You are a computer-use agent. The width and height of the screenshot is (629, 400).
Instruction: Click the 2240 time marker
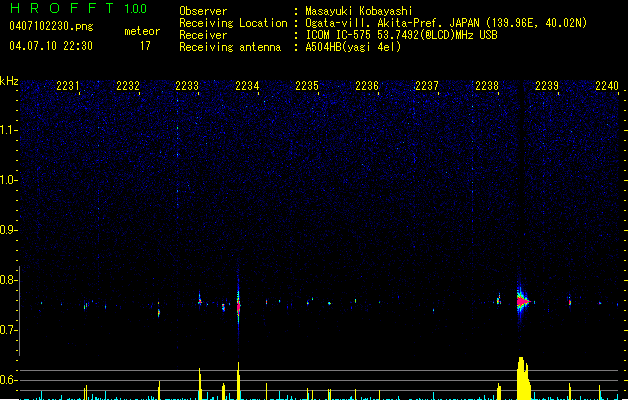[607, 86]
